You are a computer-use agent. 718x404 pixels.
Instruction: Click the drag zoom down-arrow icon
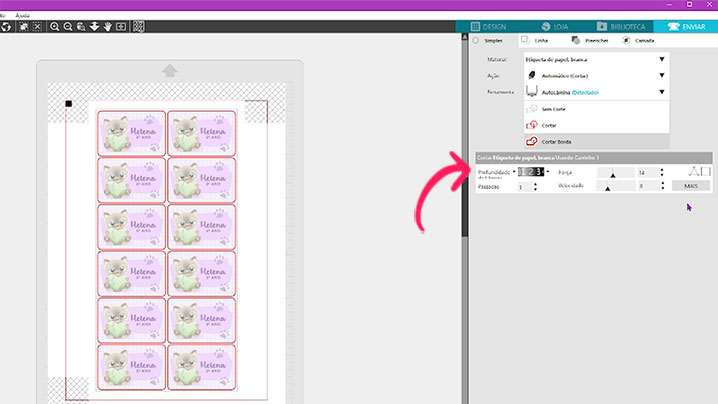point(93,27)
